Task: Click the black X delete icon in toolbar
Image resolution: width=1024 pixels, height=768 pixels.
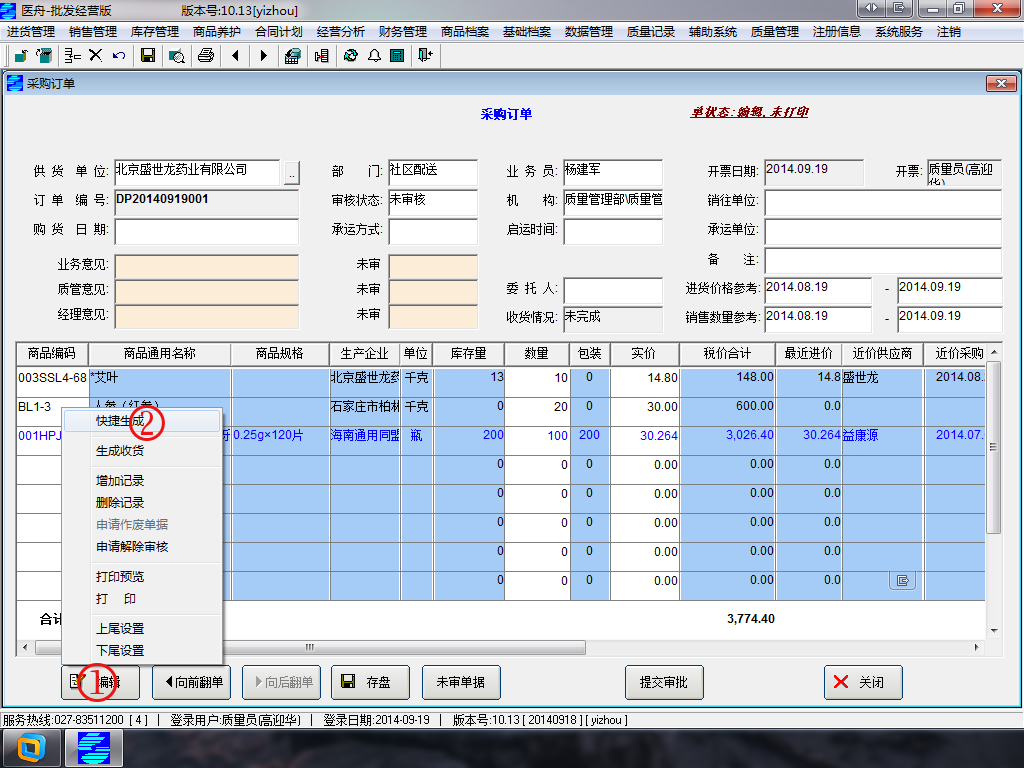Action: click(x=95, y=56)
